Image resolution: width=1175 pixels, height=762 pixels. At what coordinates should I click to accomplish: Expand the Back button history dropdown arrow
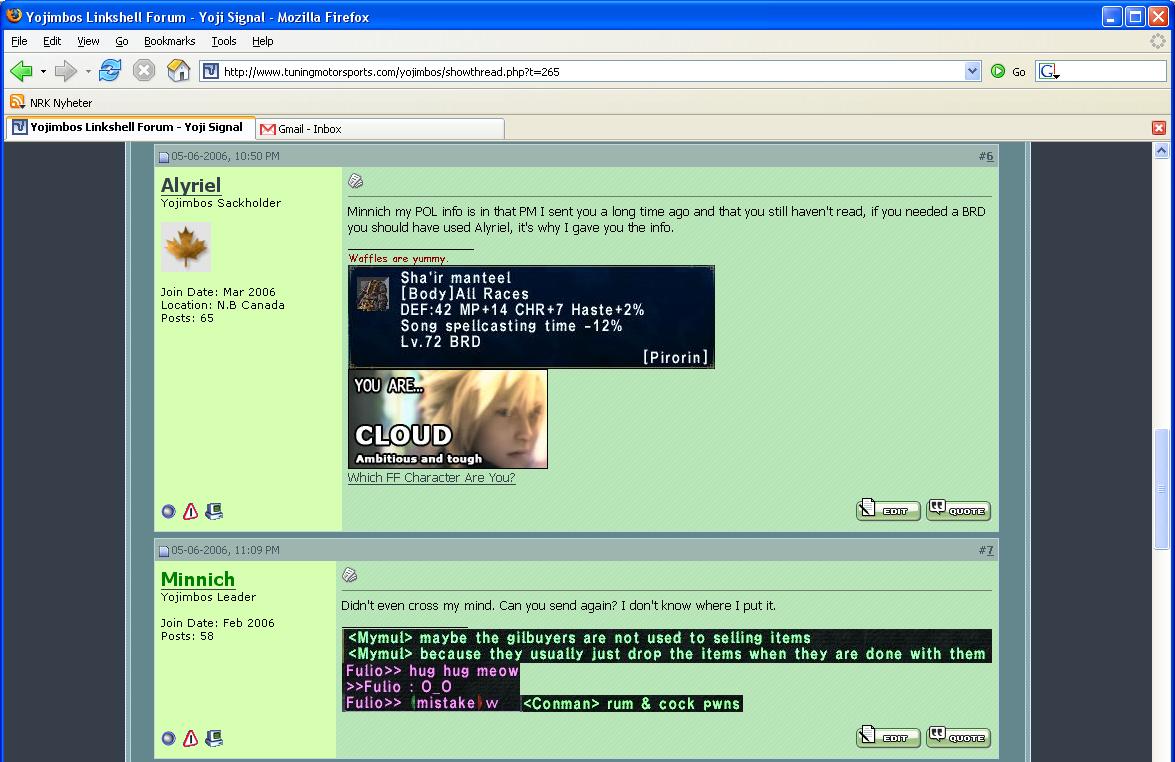pyautogui.click(x=43, y=72)
